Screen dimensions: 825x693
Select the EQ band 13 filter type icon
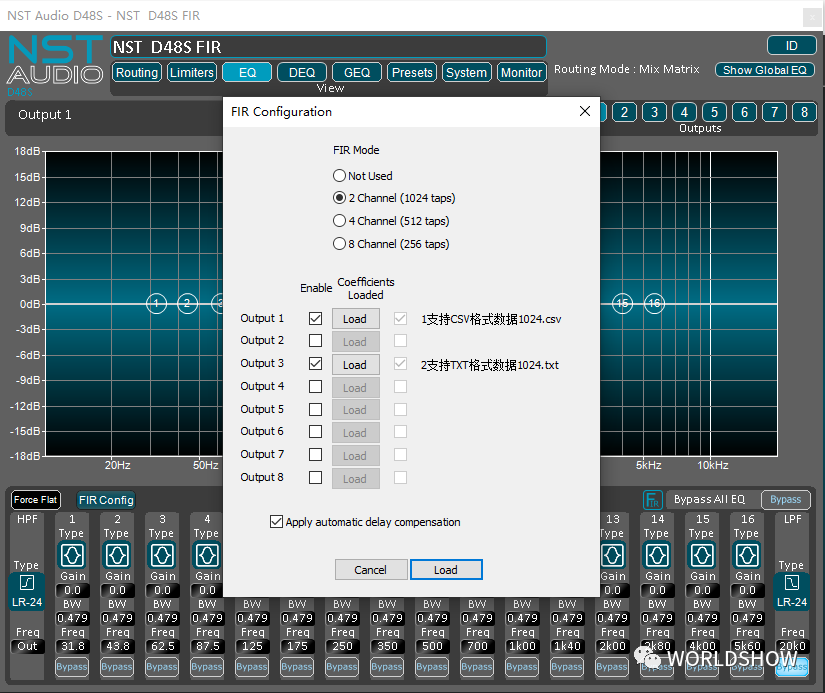(x=613, y=555)
